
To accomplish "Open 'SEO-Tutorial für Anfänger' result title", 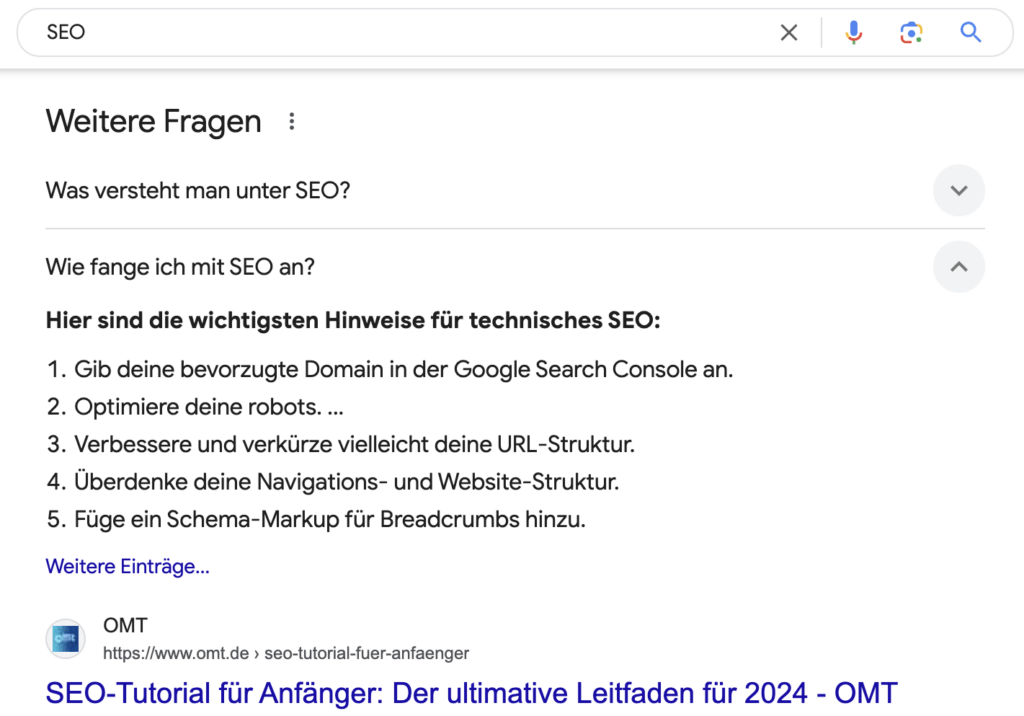I will [x=472, y=693].
